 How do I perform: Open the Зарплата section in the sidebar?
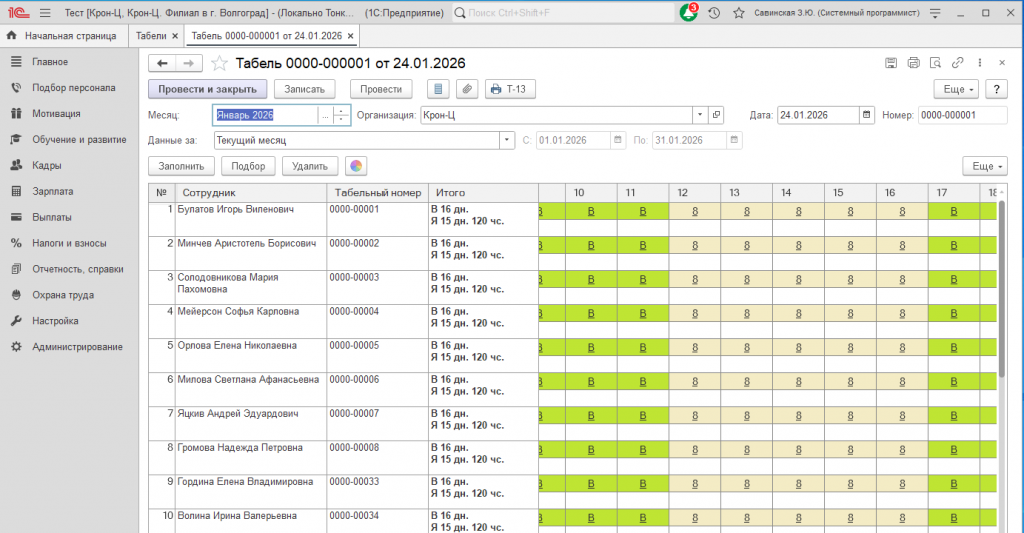52,191
